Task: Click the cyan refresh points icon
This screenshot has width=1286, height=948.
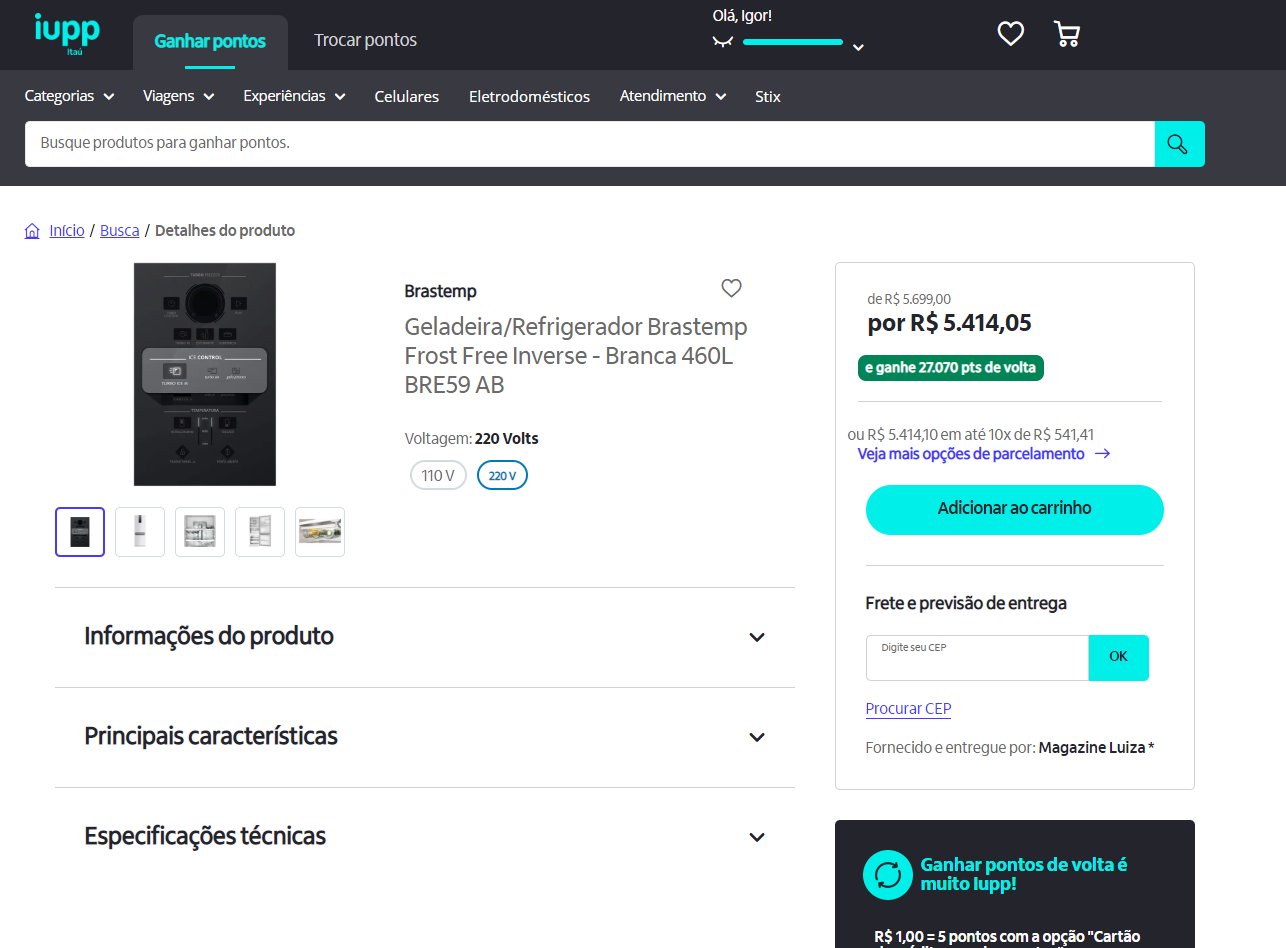Action: 887,875
